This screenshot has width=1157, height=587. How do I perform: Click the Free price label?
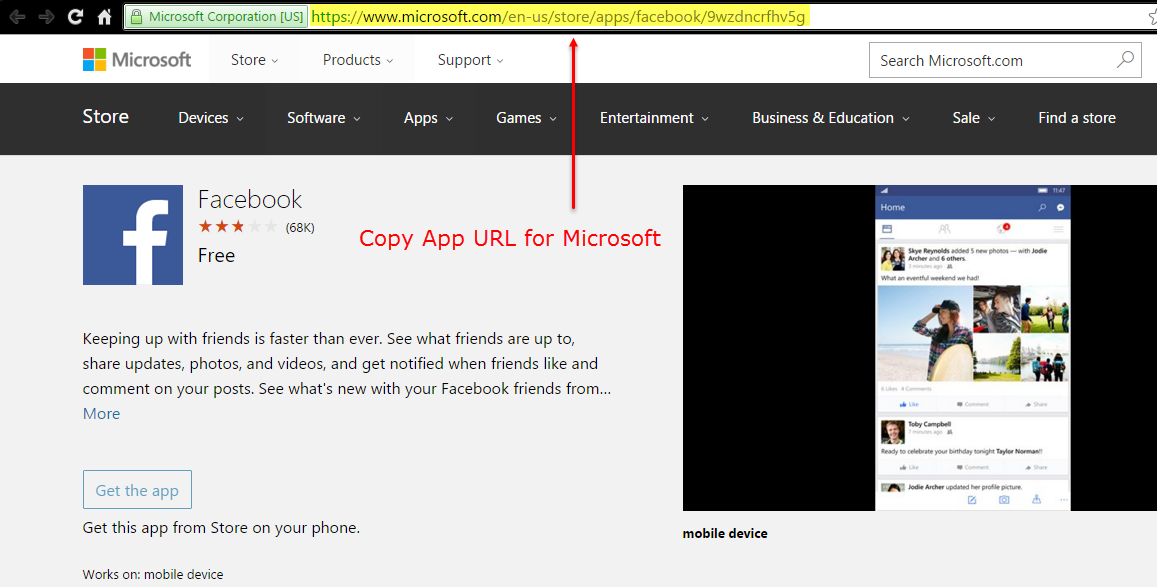pyautogui.click(x=216, y=255)
